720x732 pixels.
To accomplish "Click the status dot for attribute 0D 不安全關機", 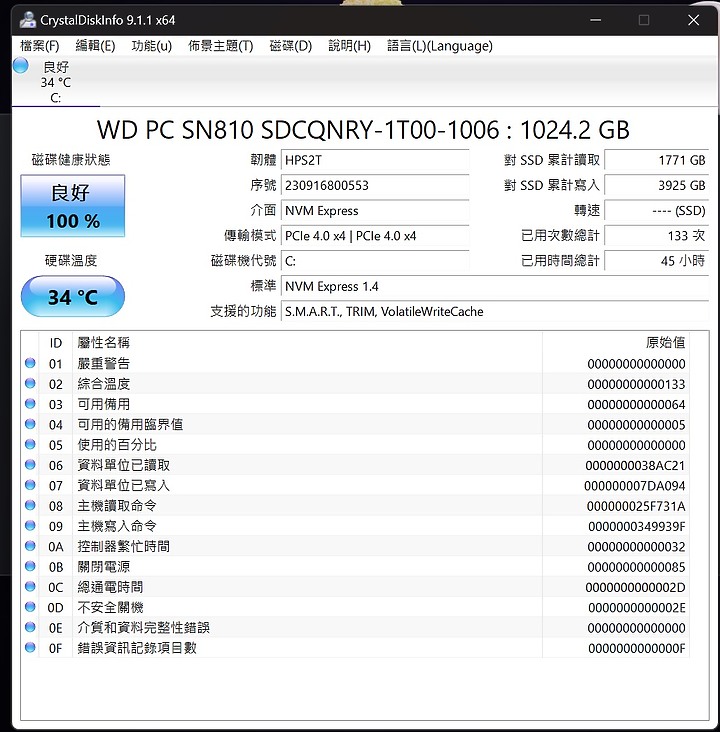I will coord(30,607).
